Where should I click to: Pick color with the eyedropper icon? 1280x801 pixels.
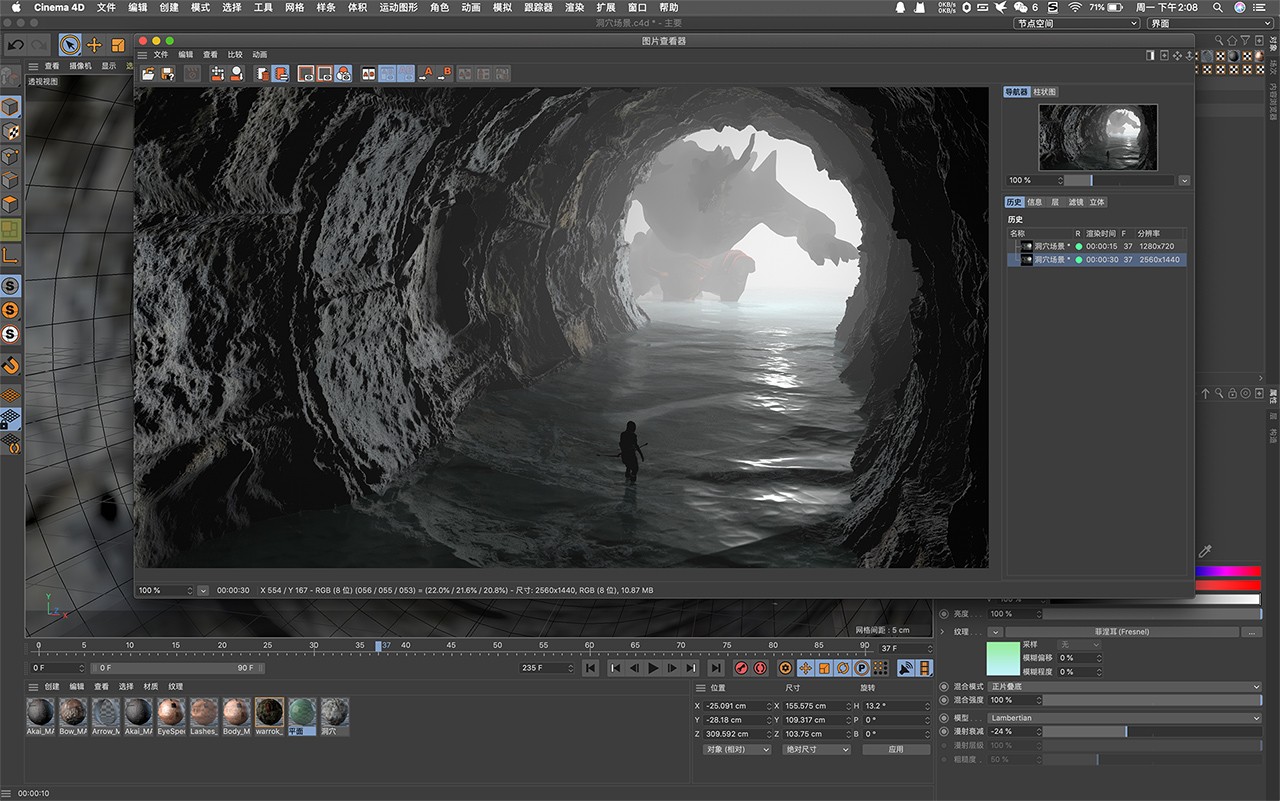(1205, 551)
